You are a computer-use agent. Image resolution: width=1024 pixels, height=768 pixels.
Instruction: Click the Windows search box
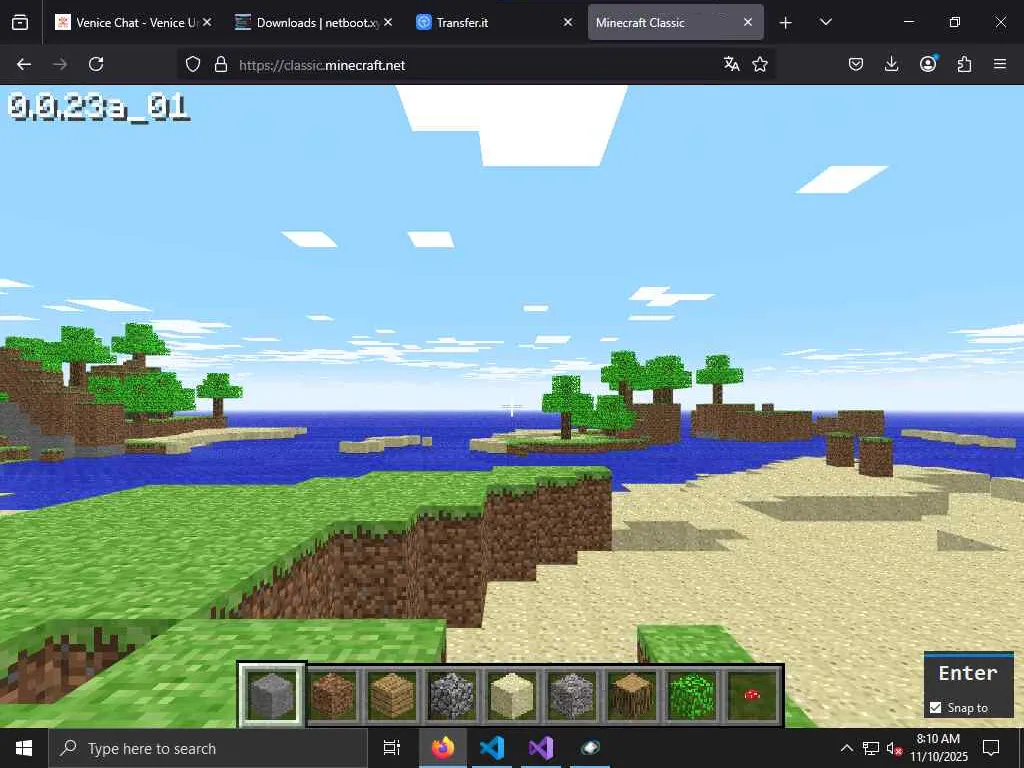[x=208, y=748]
